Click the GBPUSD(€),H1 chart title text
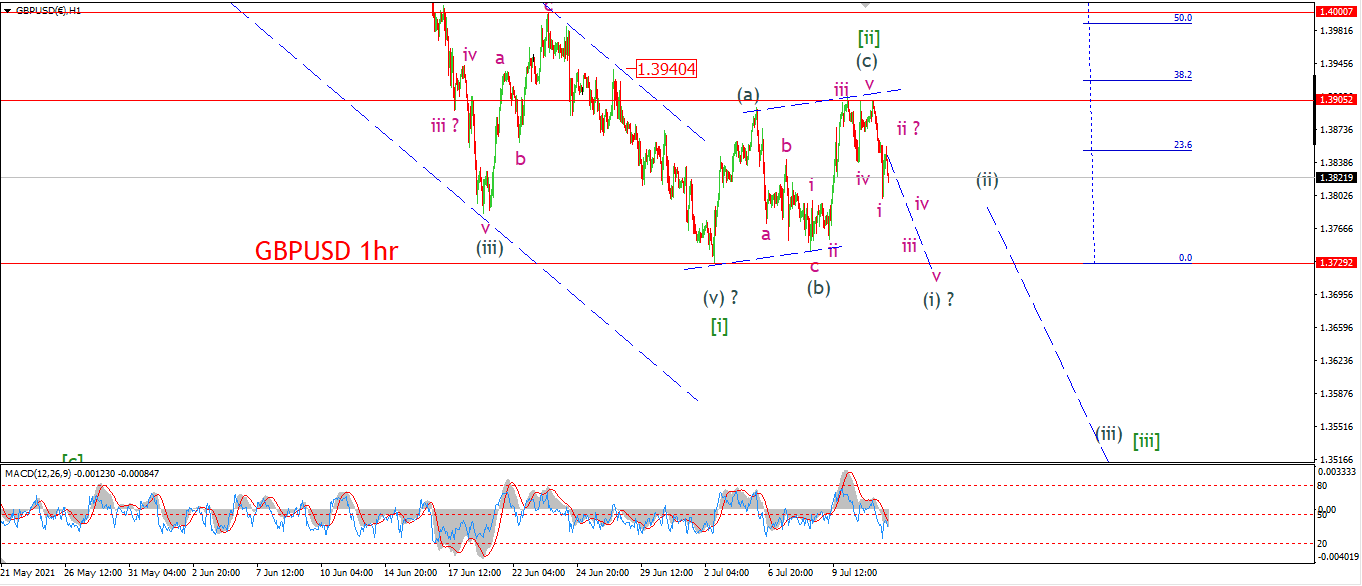The height and width of the screenshot is (586, 1362). pyautogui.click(x=48, y=8)
